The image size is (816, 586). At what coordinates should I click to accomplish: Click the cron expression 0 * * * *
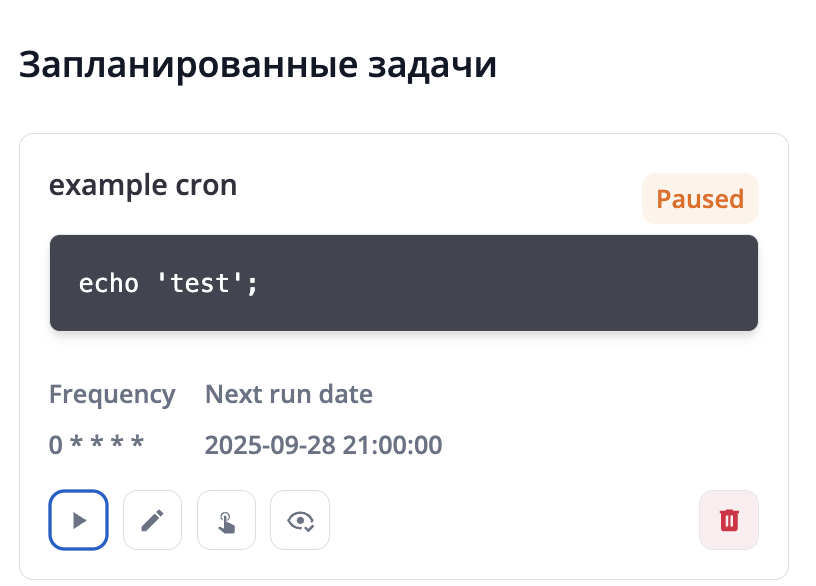pos(97,445)
